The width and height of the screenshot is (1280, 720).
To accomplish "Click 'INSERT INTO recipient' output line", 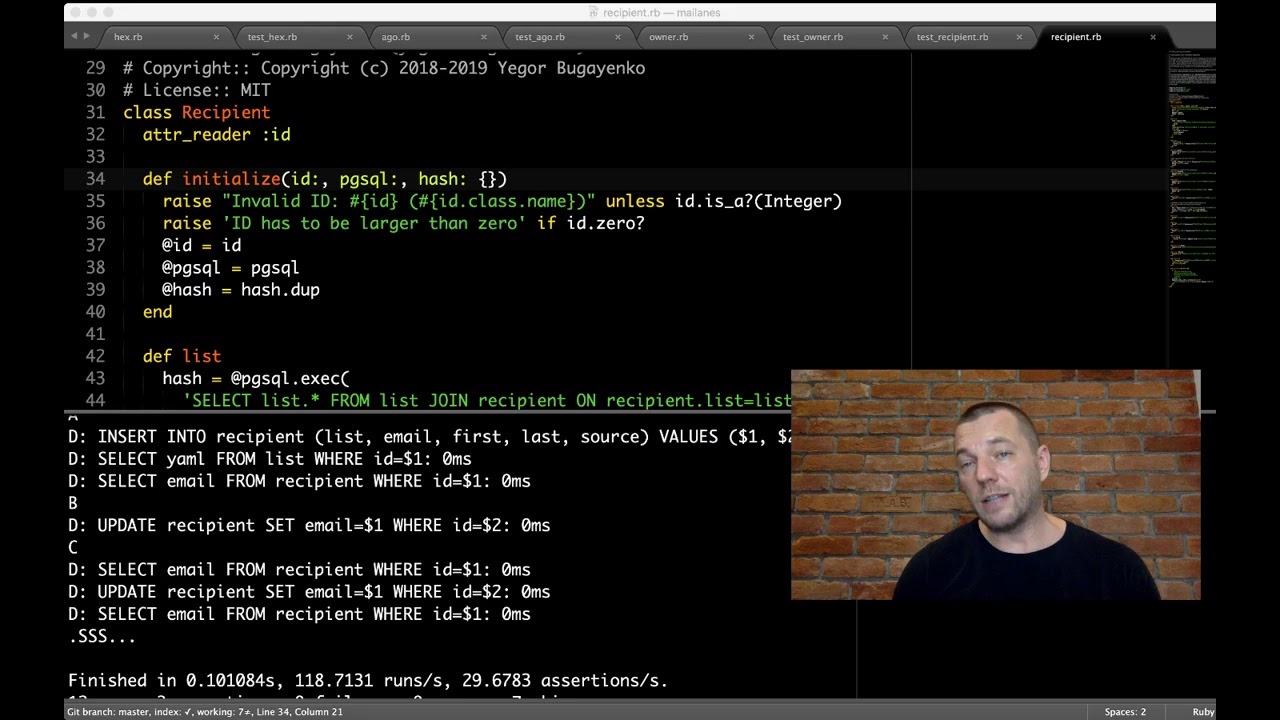I will 429,437.
